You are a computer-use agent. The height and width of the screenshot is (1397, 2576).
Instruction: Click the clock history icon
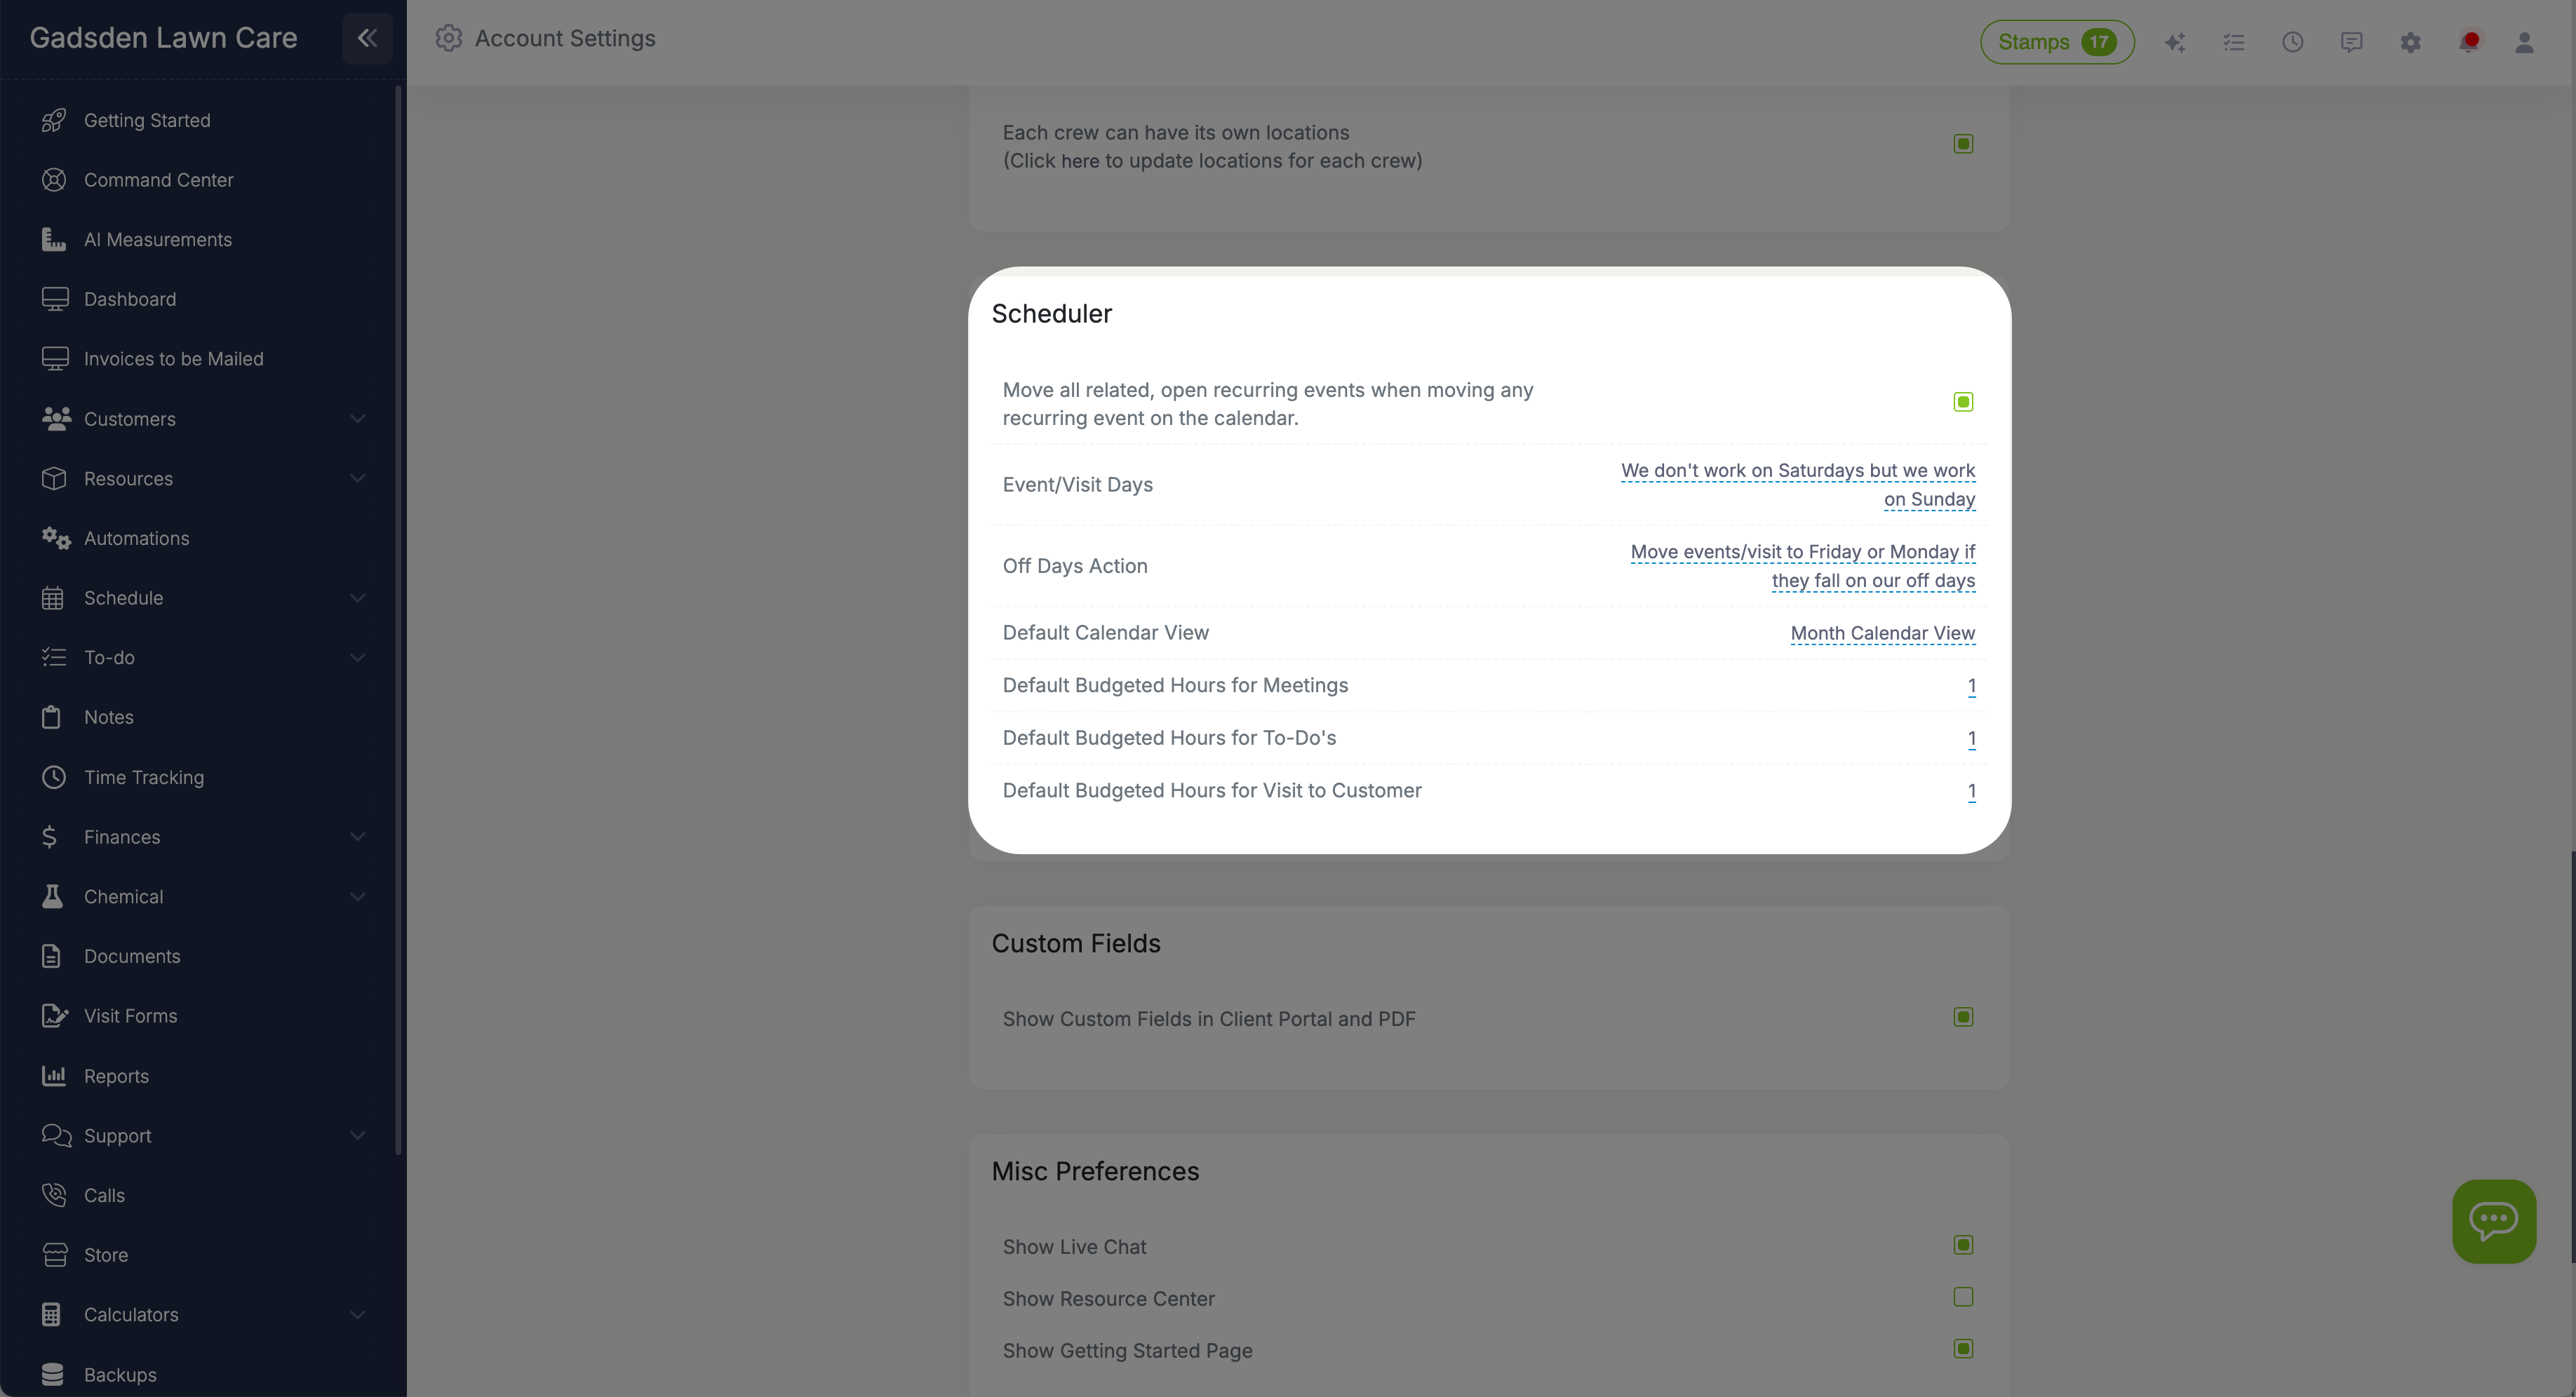pyautogui.click(x=2293, y=42)
